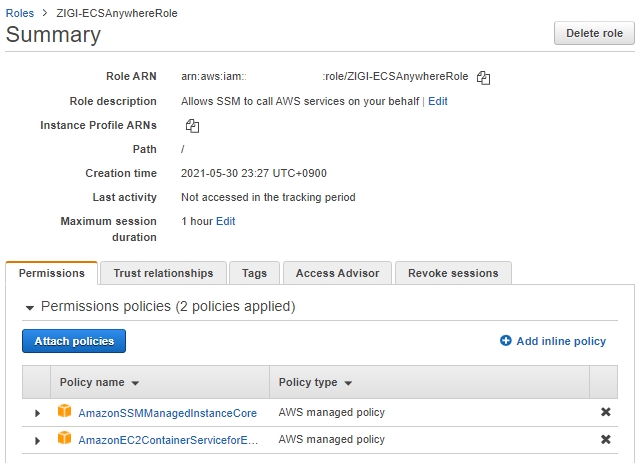This screenshot has height=463, width=638.
Task: Click the creation time value 2021-05-30 23:27
Action: click(253, 173)
